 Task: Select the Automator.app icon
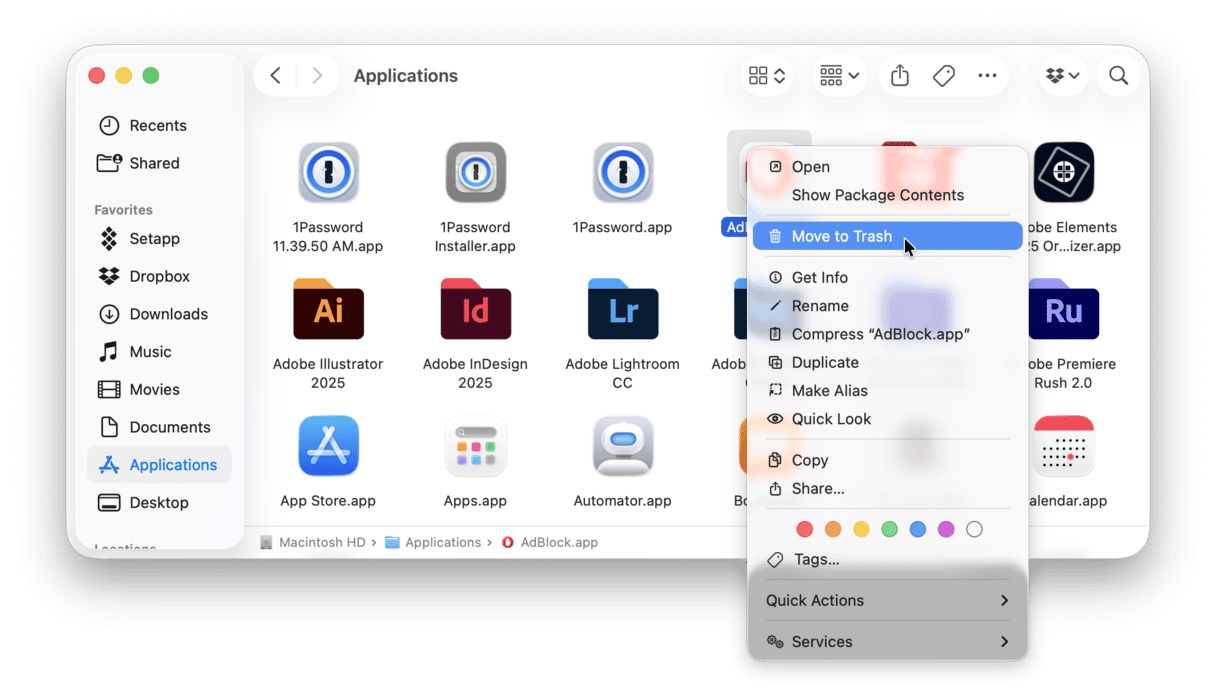click(622, 447)
